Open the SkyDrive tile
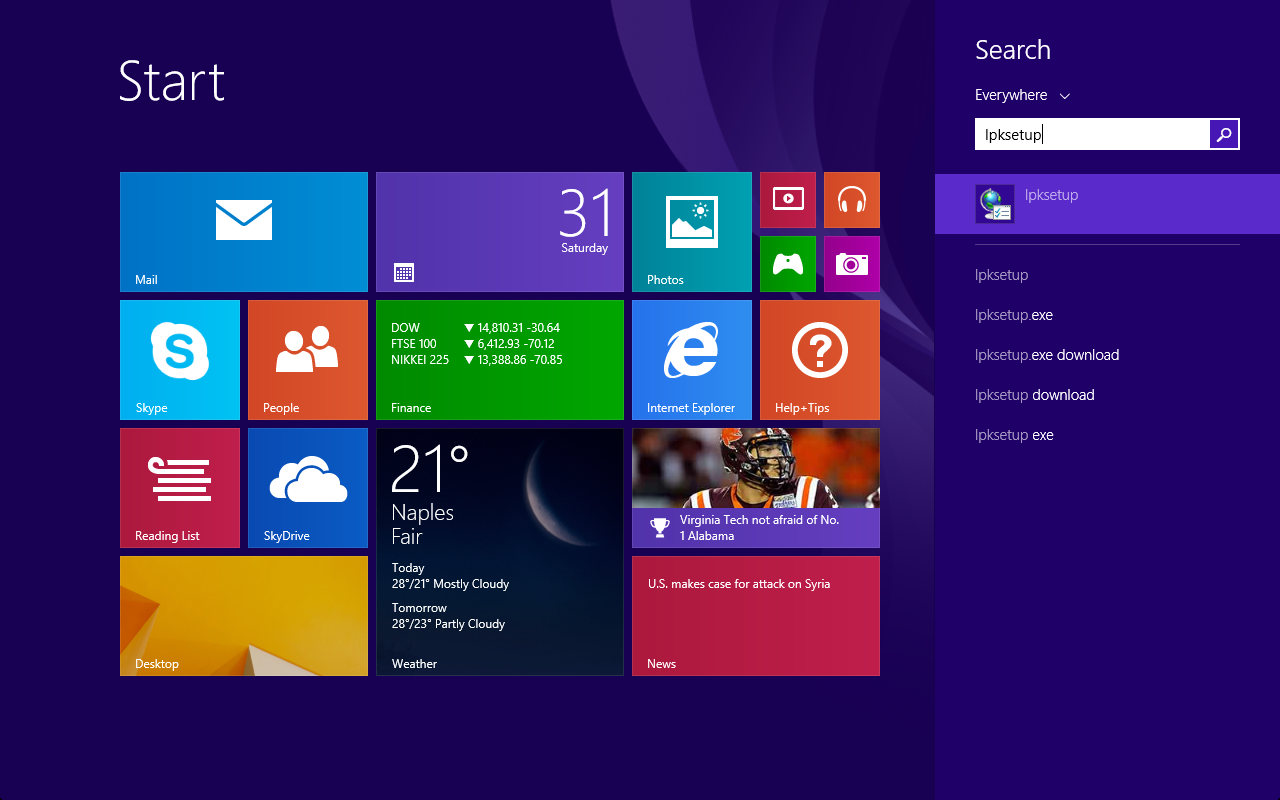 (x=308, y=488)
